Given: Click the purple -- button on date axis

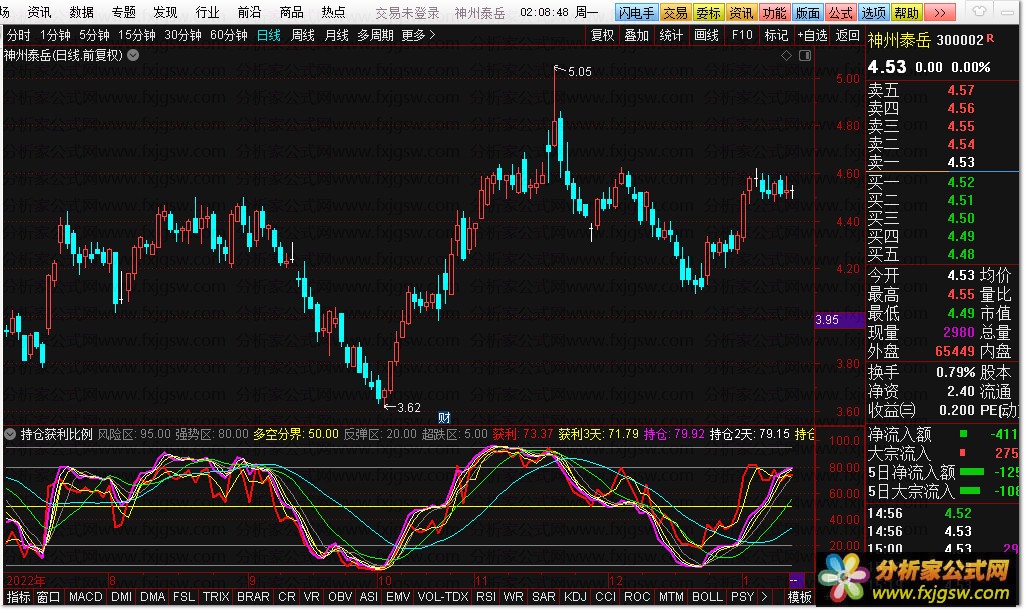Looking at the screenshot, I should (796, 581).
